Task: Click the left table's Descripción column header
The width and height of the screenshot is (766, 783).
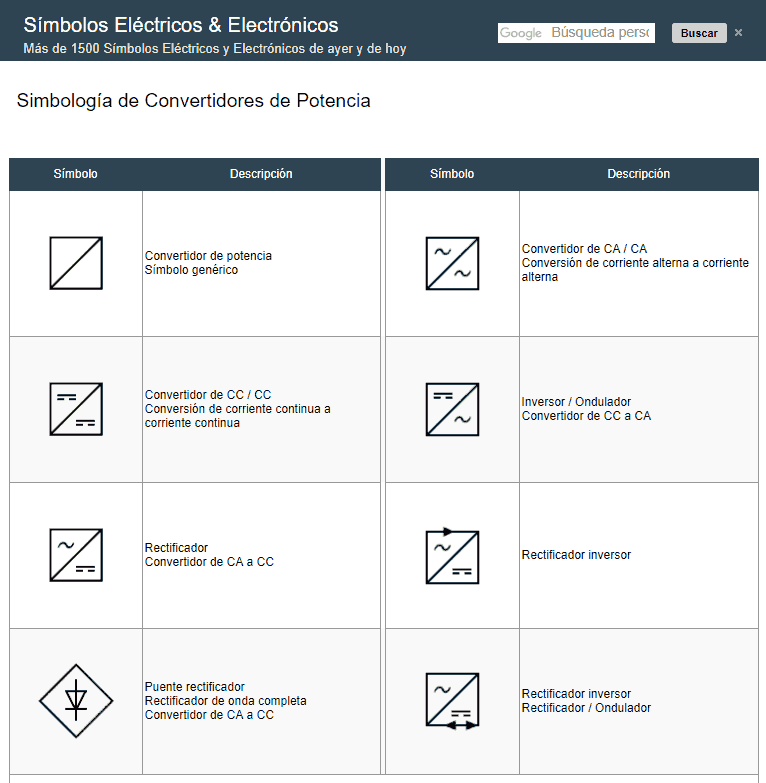Action: point(261,174)
